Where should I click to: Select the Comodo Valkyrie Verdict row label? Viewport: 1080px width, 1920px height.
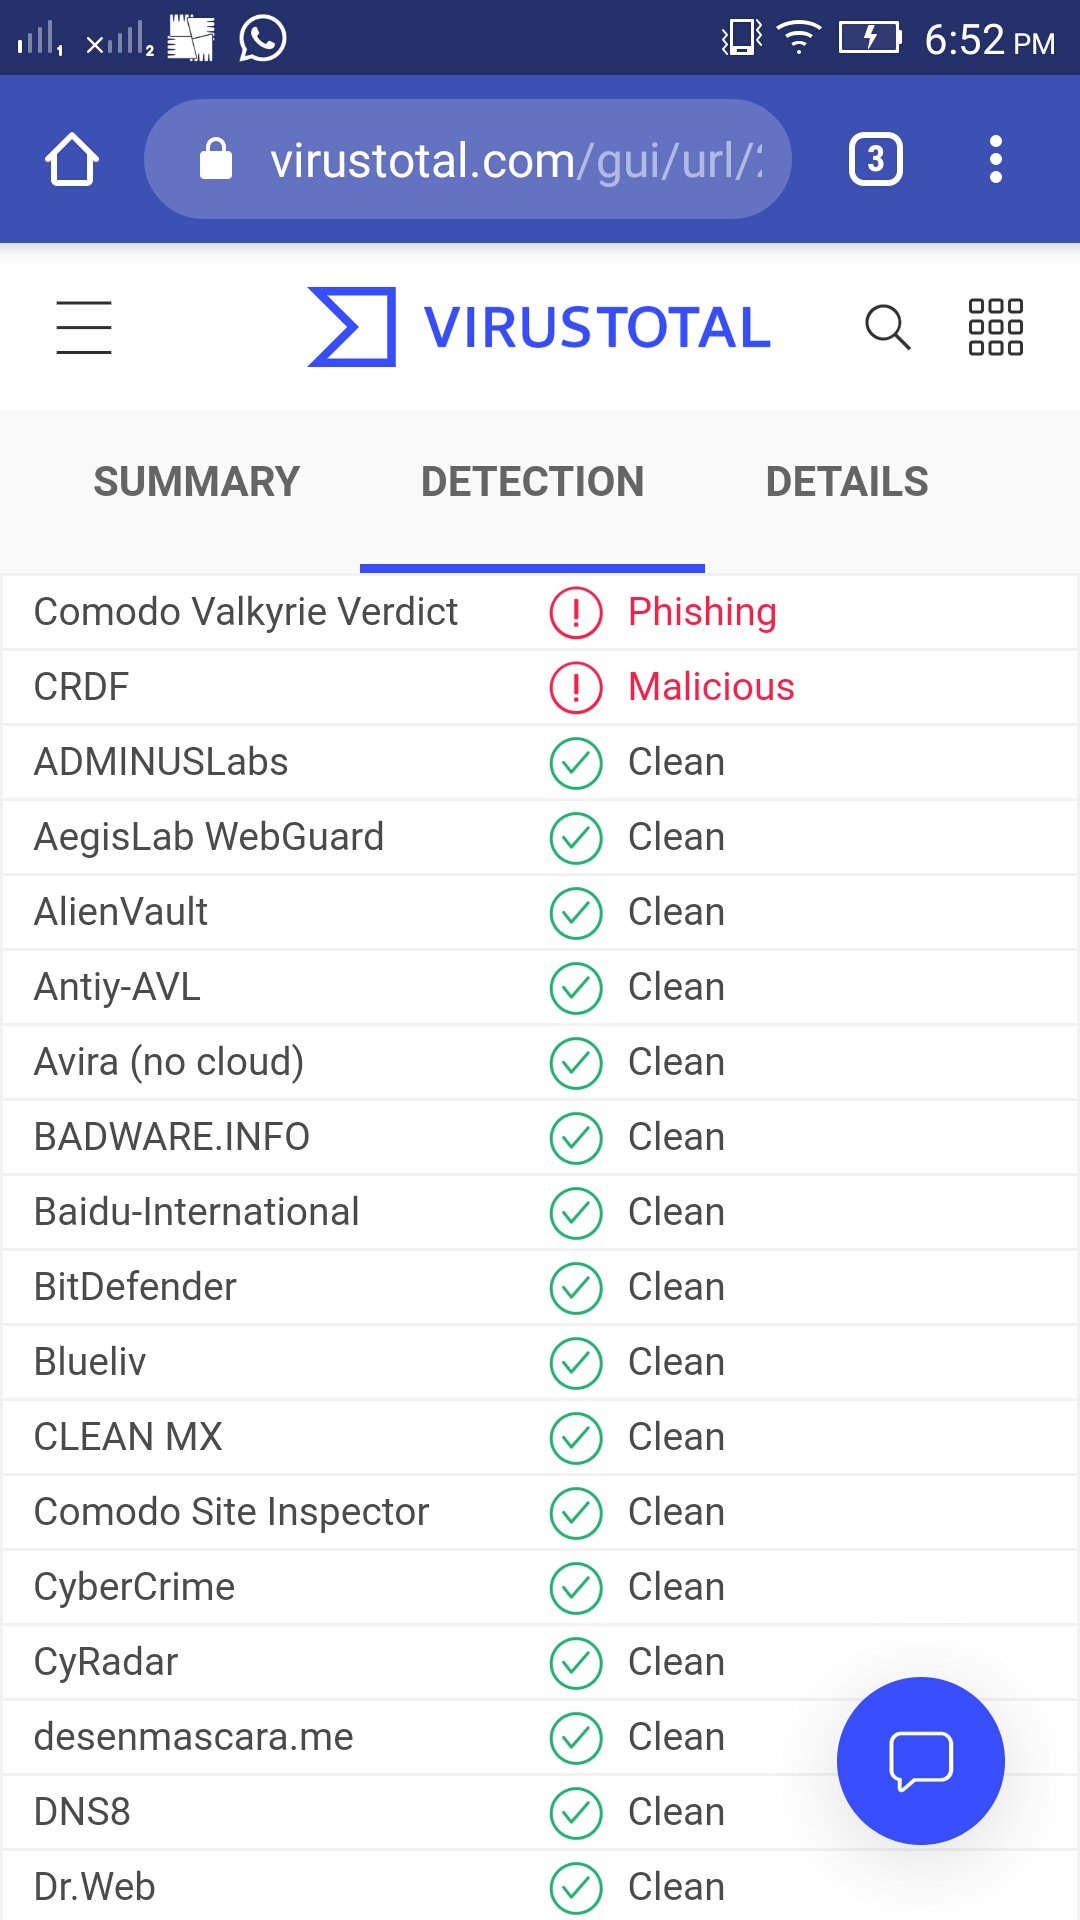pyautogui.click(x=246, y=612)
